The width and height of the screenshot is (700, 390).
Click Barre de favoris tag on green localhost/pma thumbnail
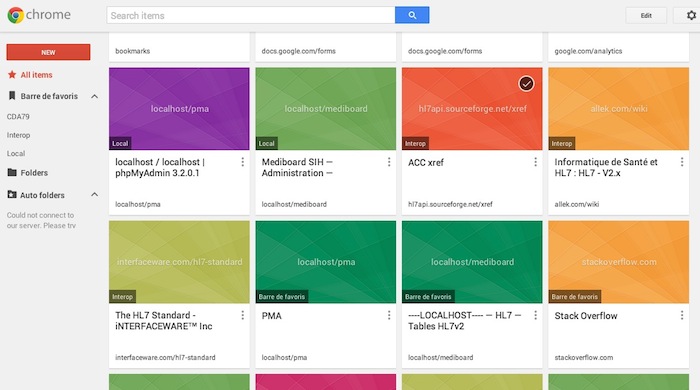281,296
